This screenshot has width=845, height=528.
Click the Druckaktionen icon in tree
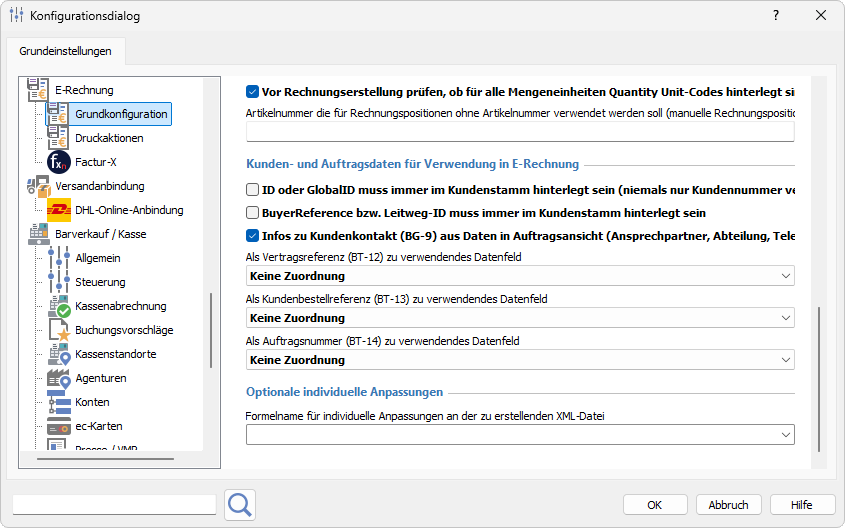point(58,138)
